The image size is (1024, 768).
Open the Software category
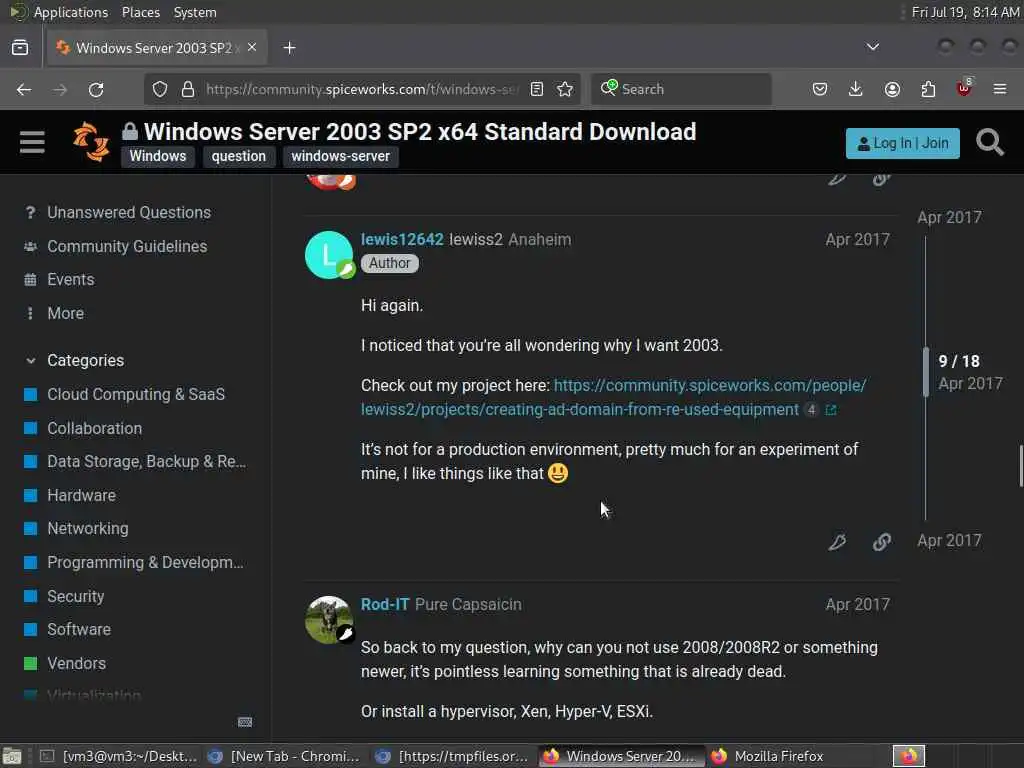tap(78, 630)
